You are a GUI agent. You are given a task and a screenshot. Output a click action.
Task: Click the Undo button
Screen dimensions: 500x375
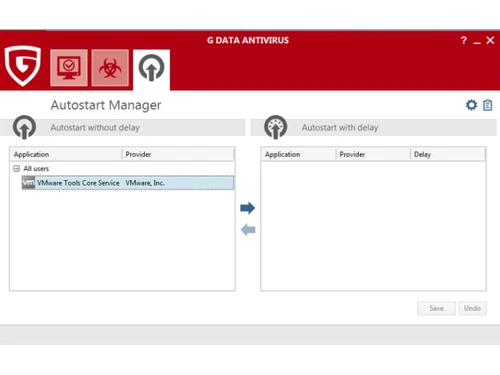[472, 308]
